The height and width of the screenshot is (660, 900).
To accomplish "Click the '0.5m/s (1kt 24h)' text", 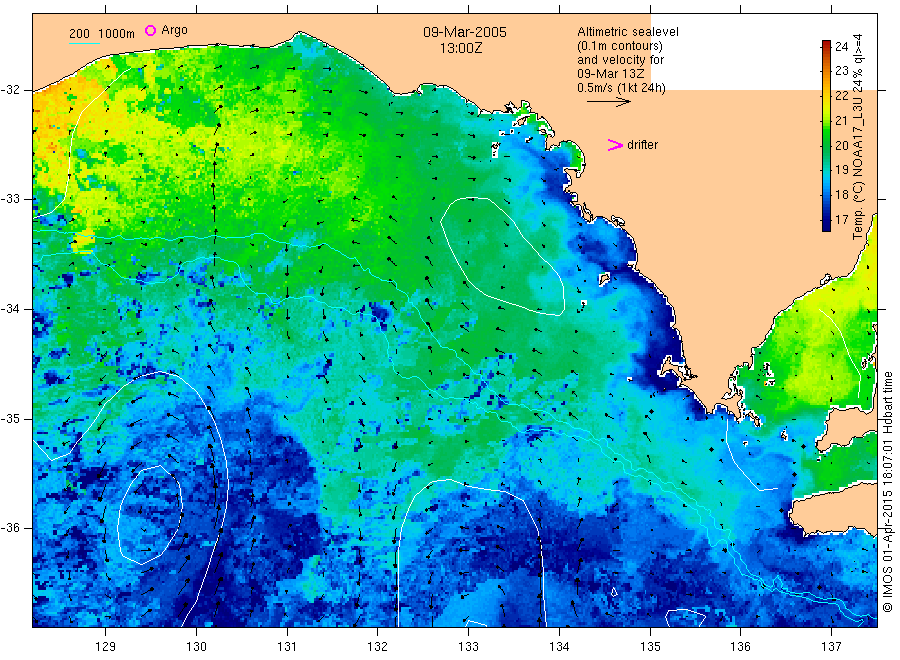I will 621,88.
